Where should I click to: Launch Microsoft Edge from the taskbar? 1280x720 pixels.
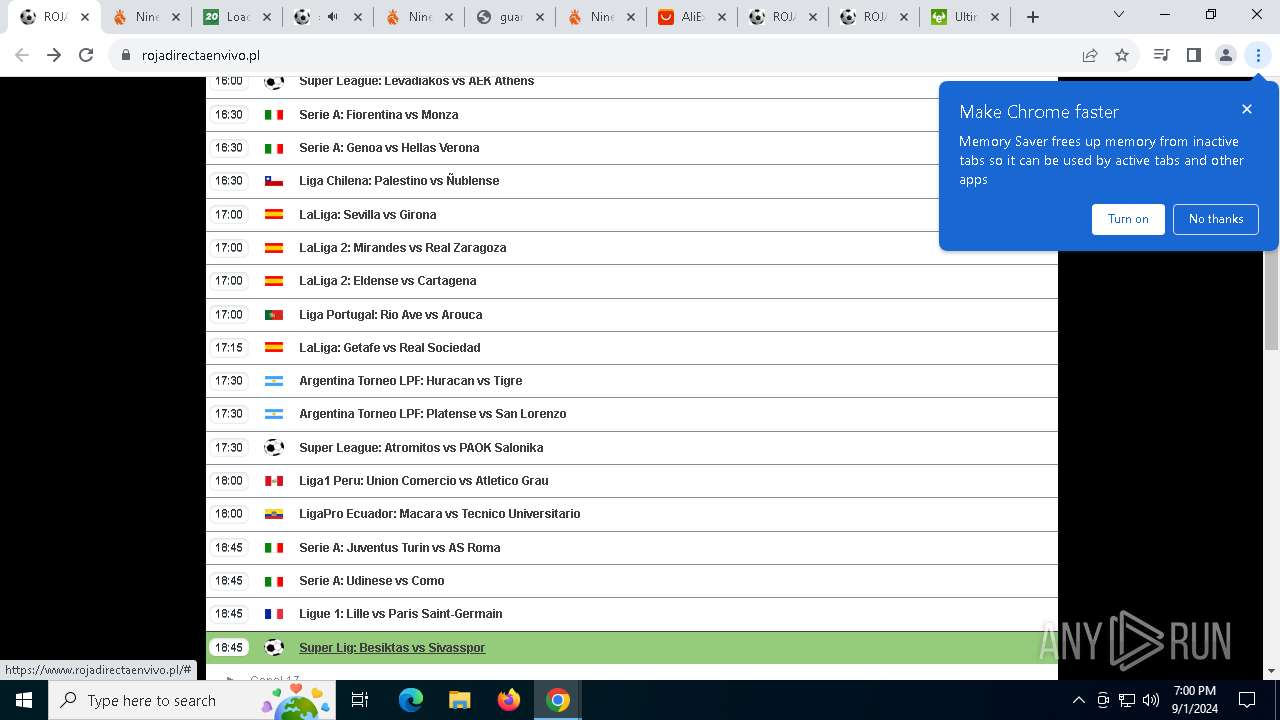tap(411, 700)
